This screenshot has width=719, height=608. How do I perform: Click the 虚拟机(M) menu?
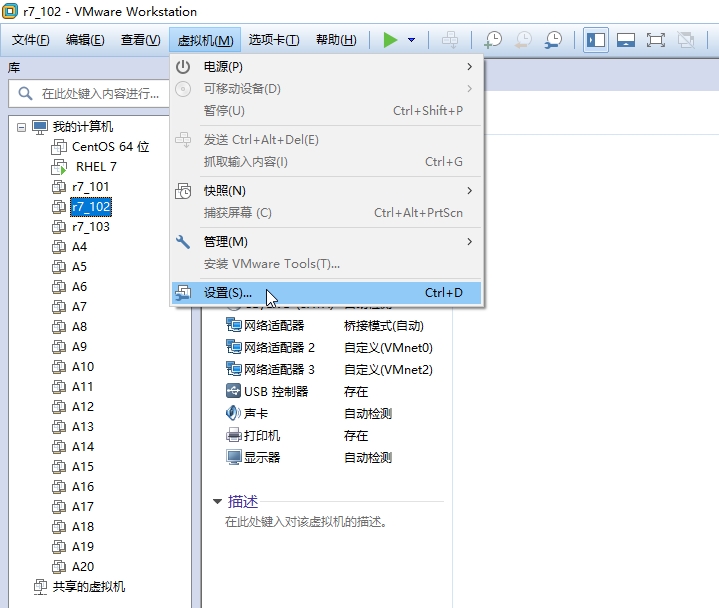pyautogui.click(x=205, y=40)
